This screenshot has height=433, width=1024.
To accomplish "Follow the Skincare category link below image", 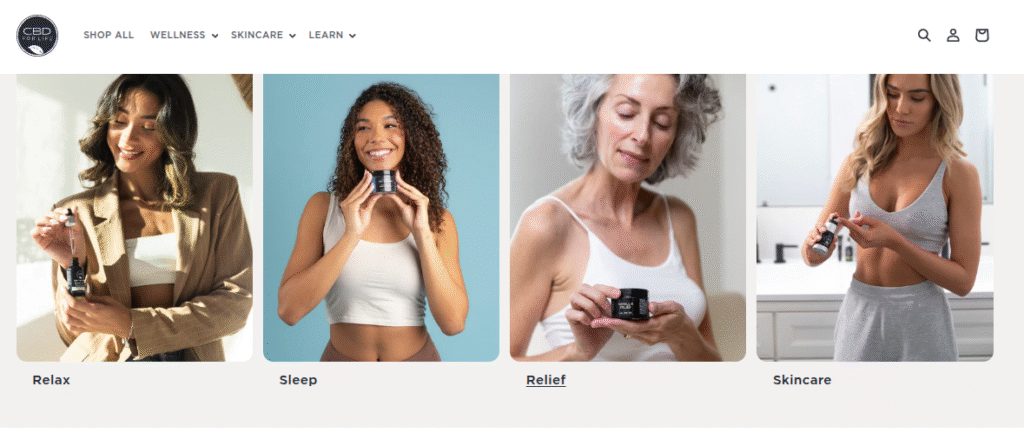I will 802,380.
